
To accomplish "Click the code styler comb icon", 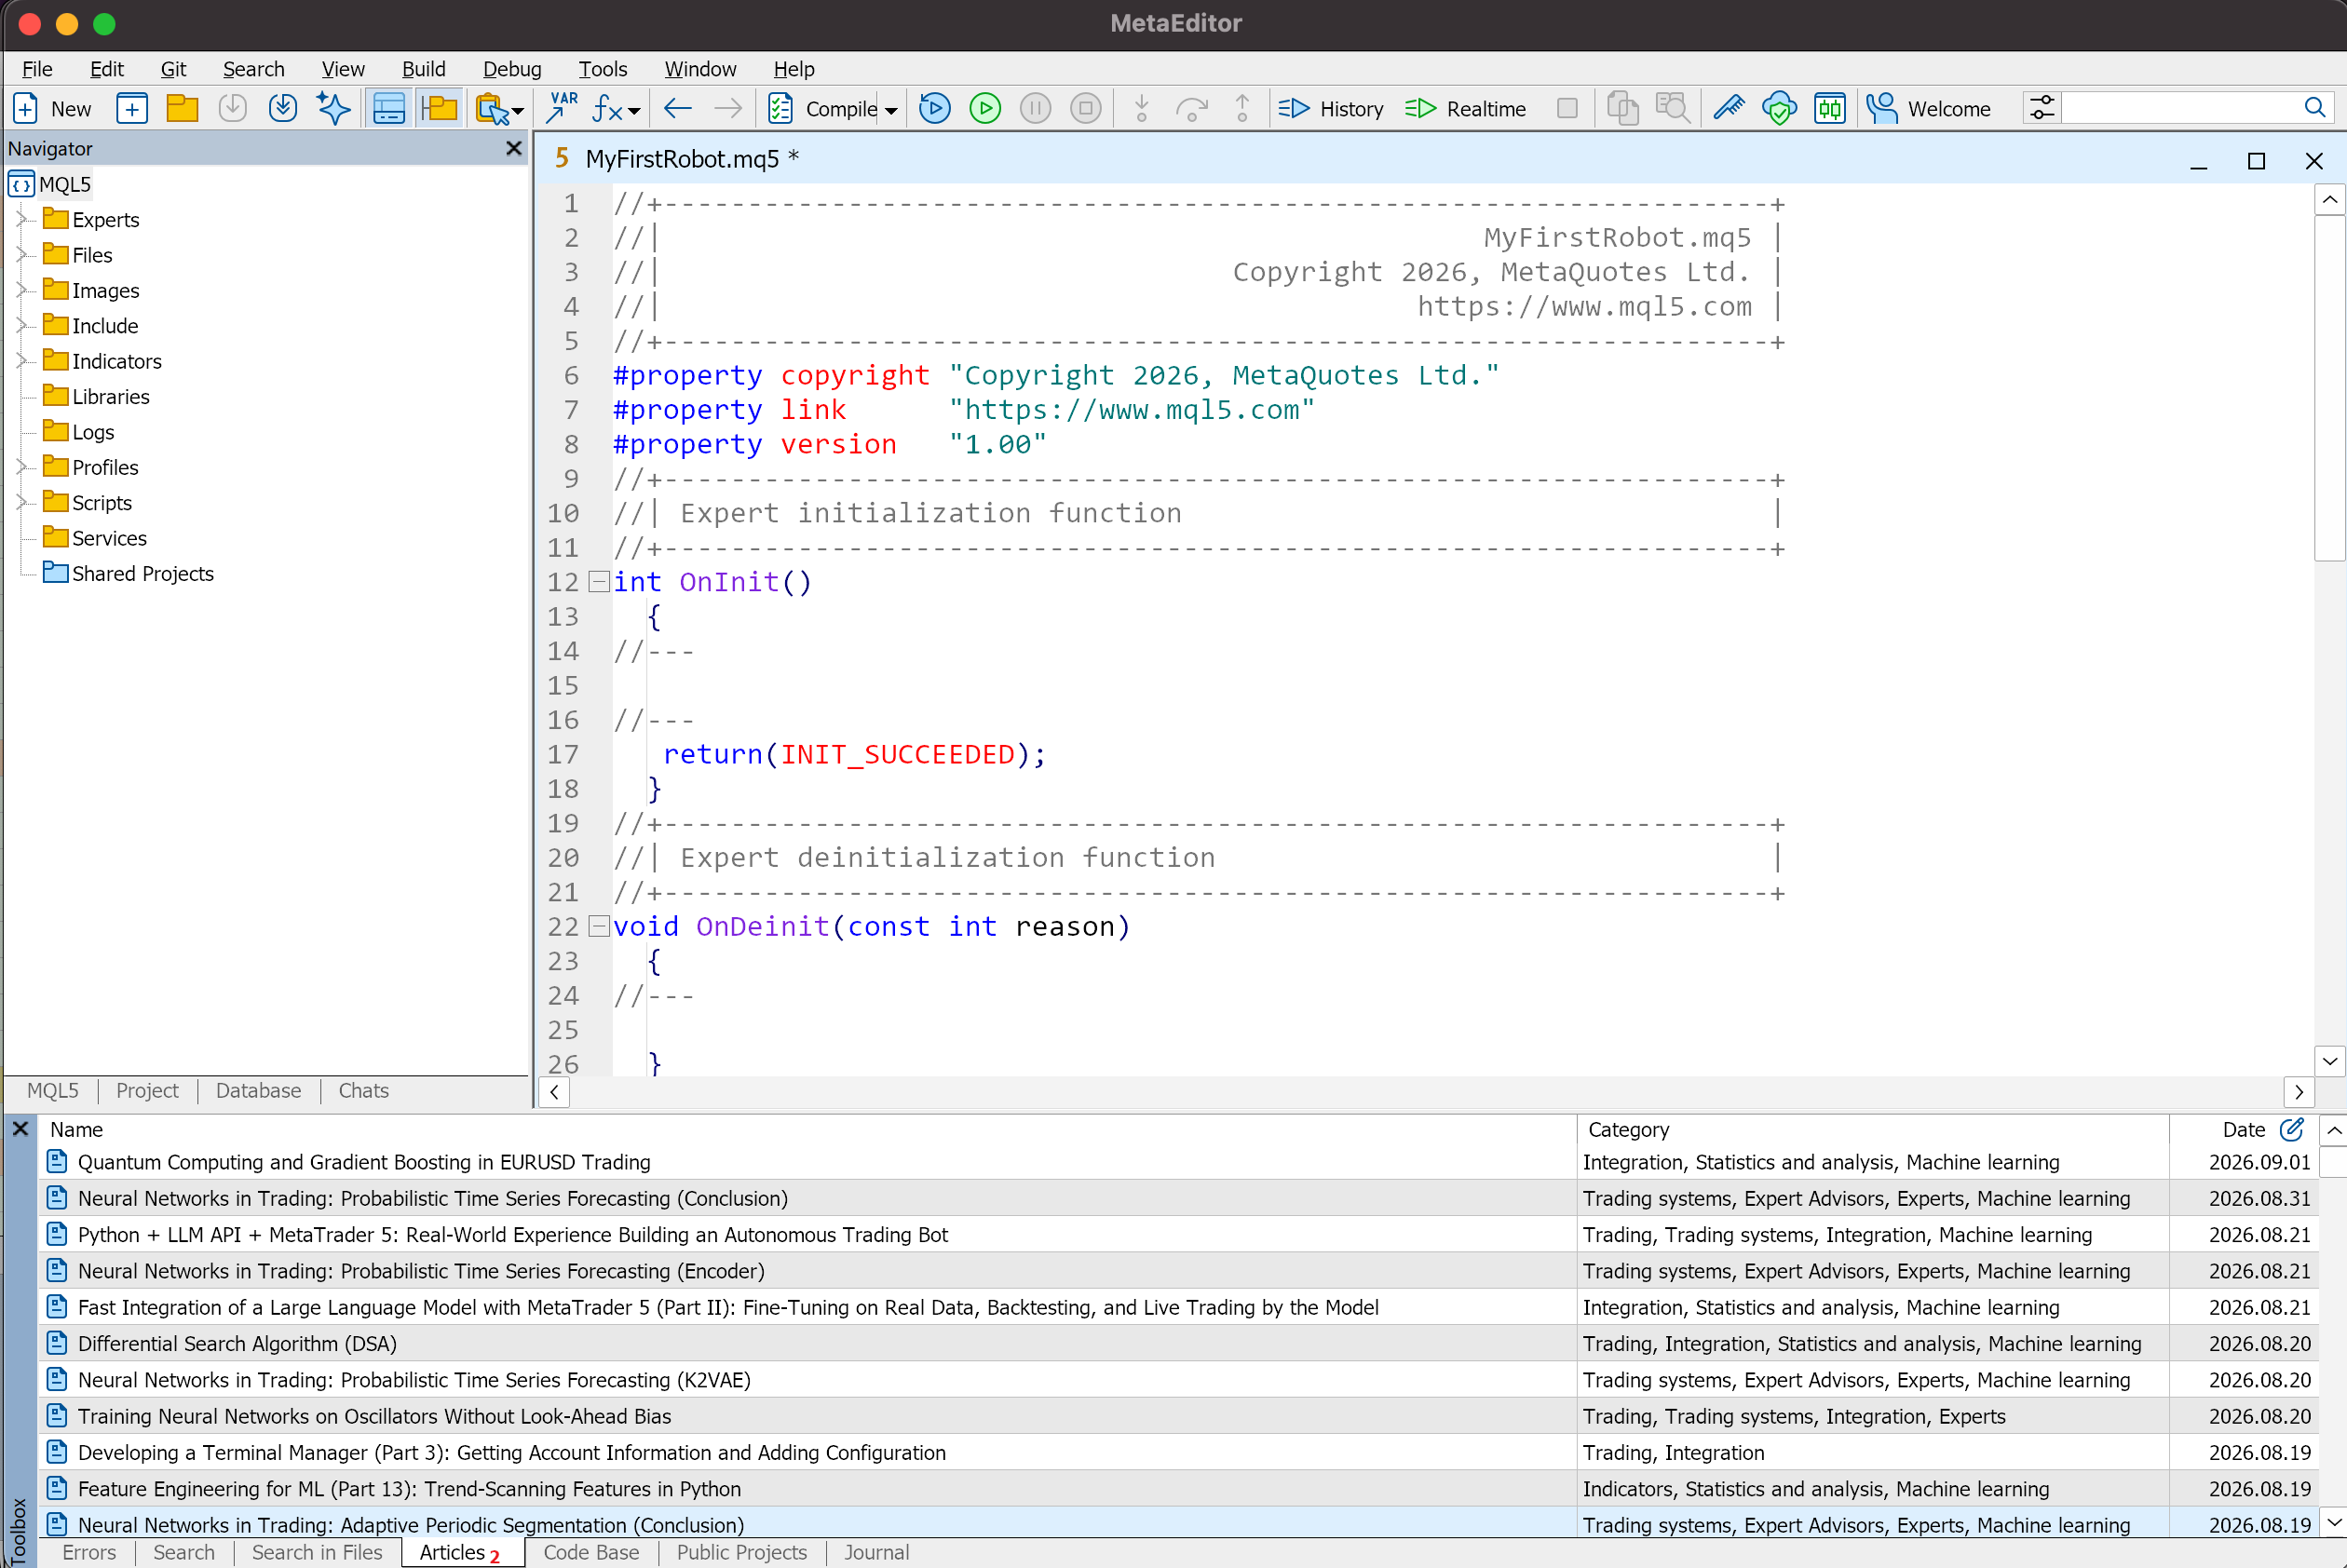I will pos(1729,108).
